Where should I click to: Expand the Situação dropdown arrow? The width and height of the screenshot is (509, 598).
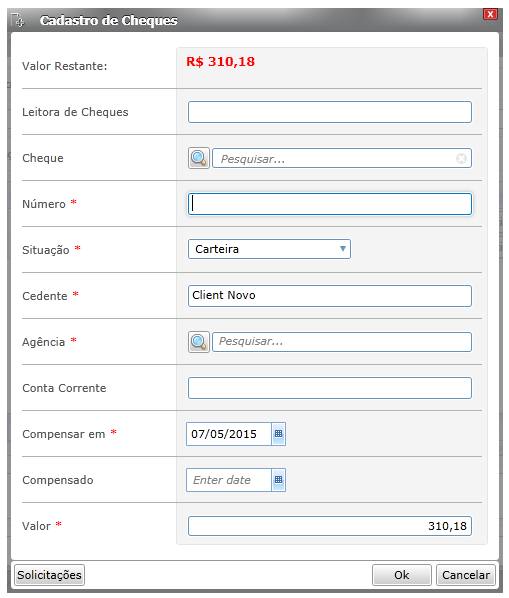[343, 249]
